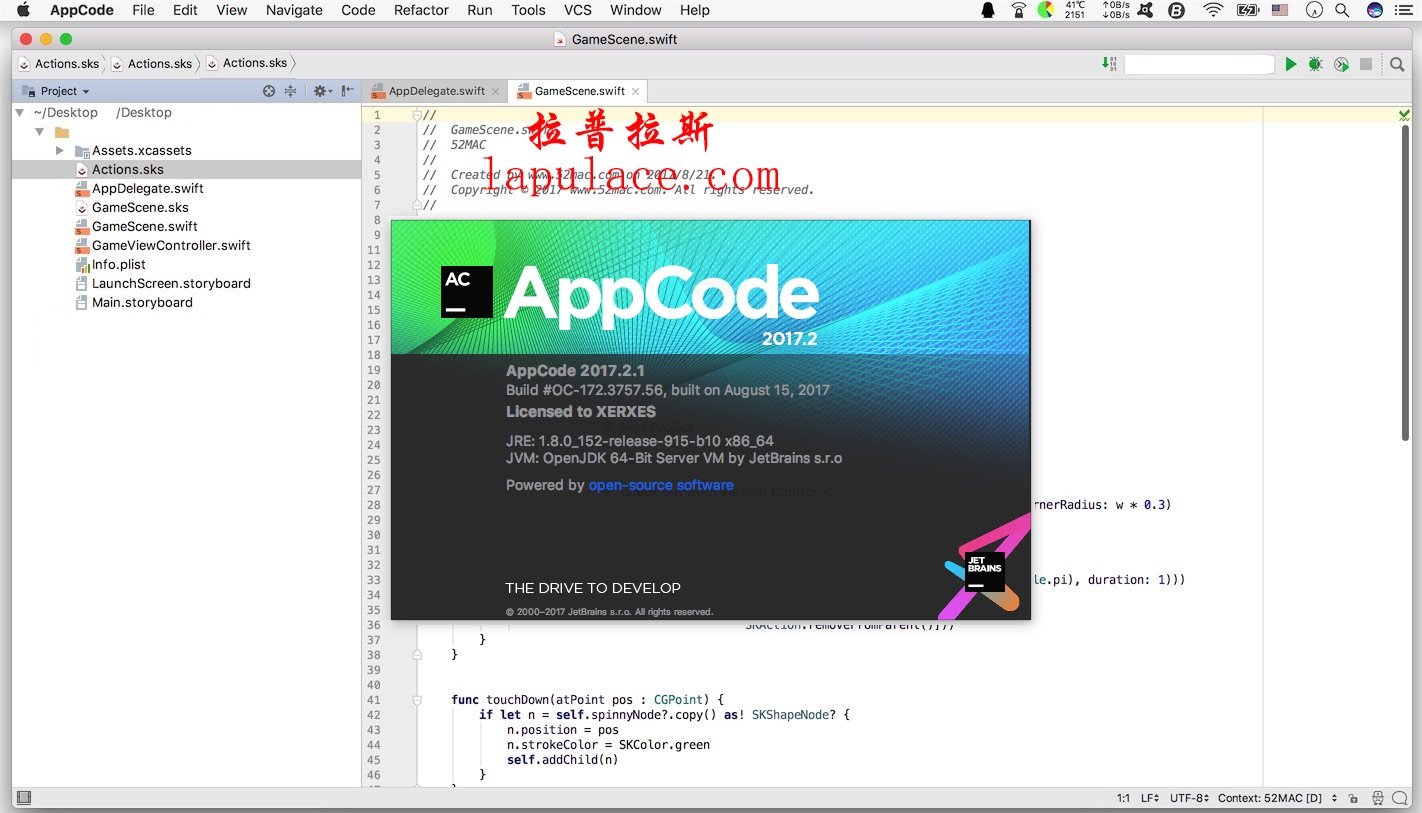The width and height of the screenshot is (1422, 813).
Task: Open the notifications speech bubble in status bar
Action: pyautogui.click(x=1401, y=798)
